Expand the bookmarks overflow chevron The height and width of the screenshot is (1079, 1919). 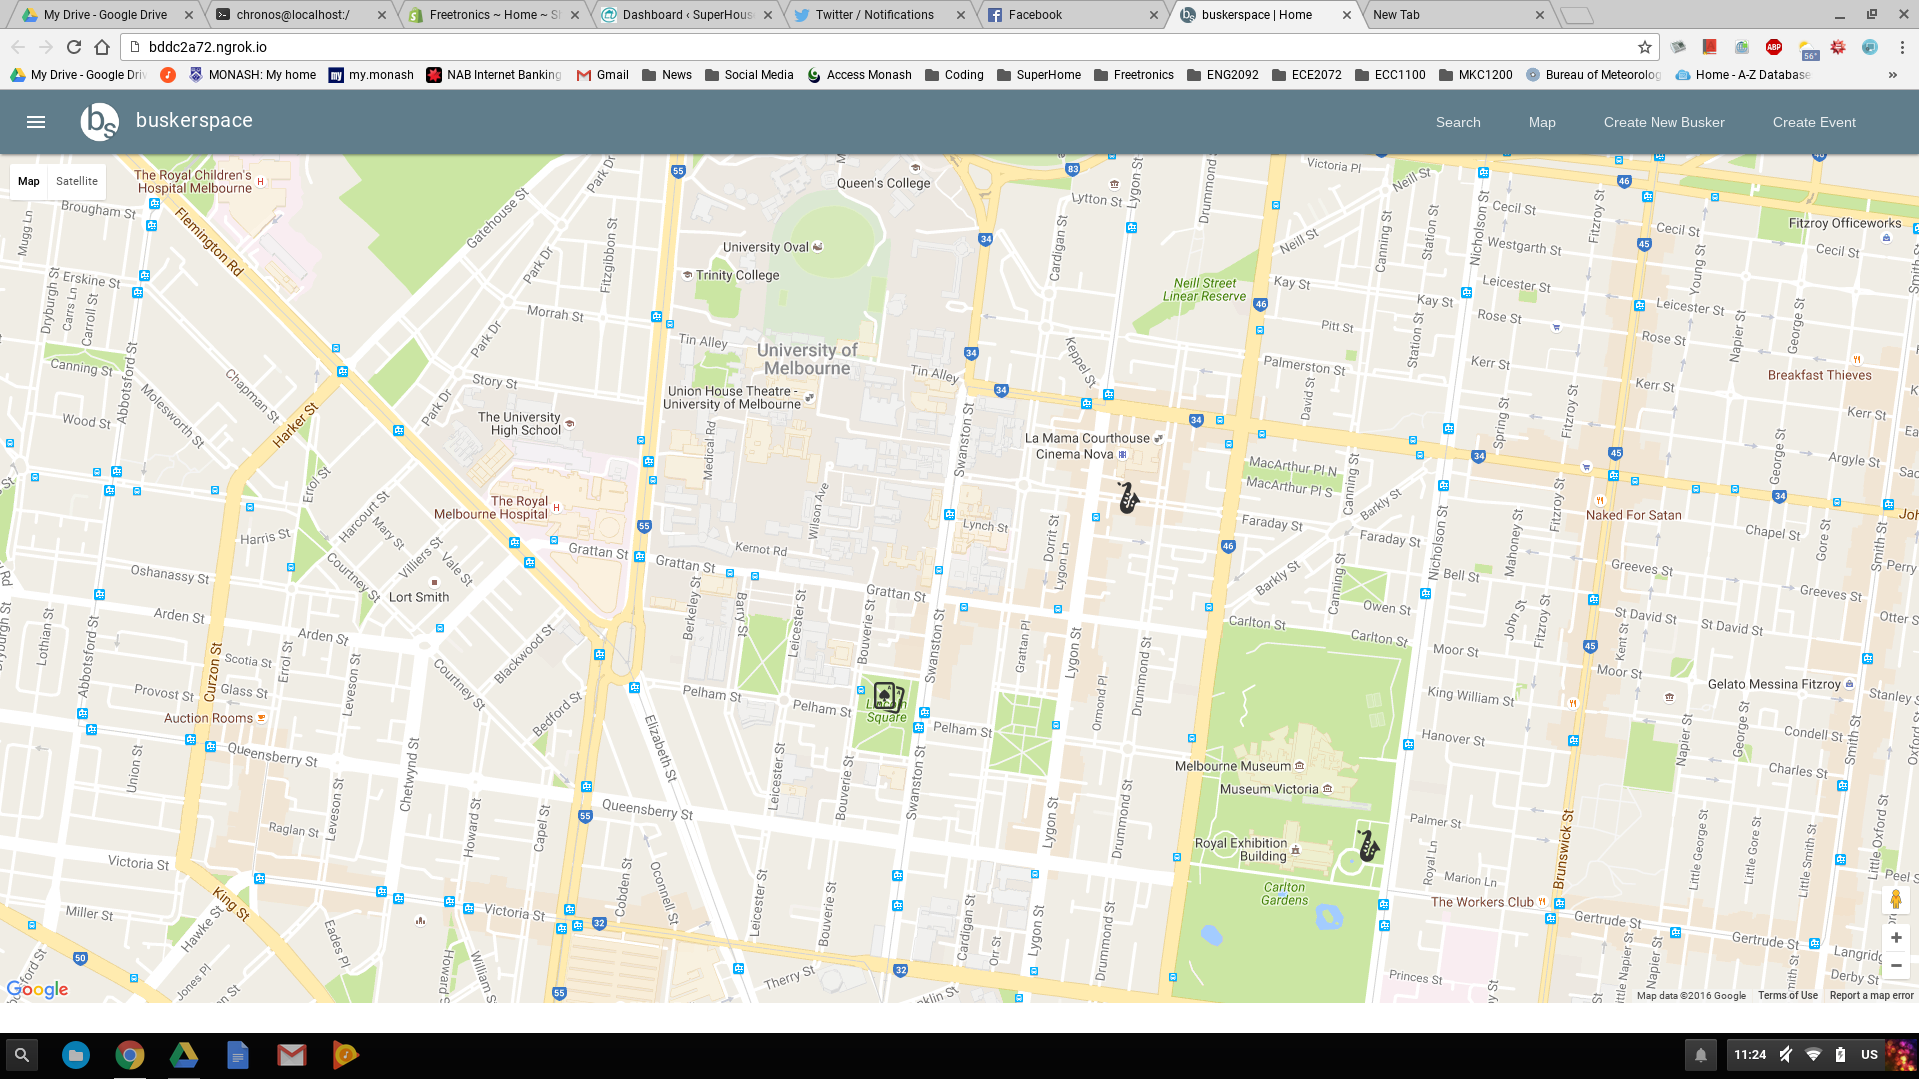(1892, 75)
